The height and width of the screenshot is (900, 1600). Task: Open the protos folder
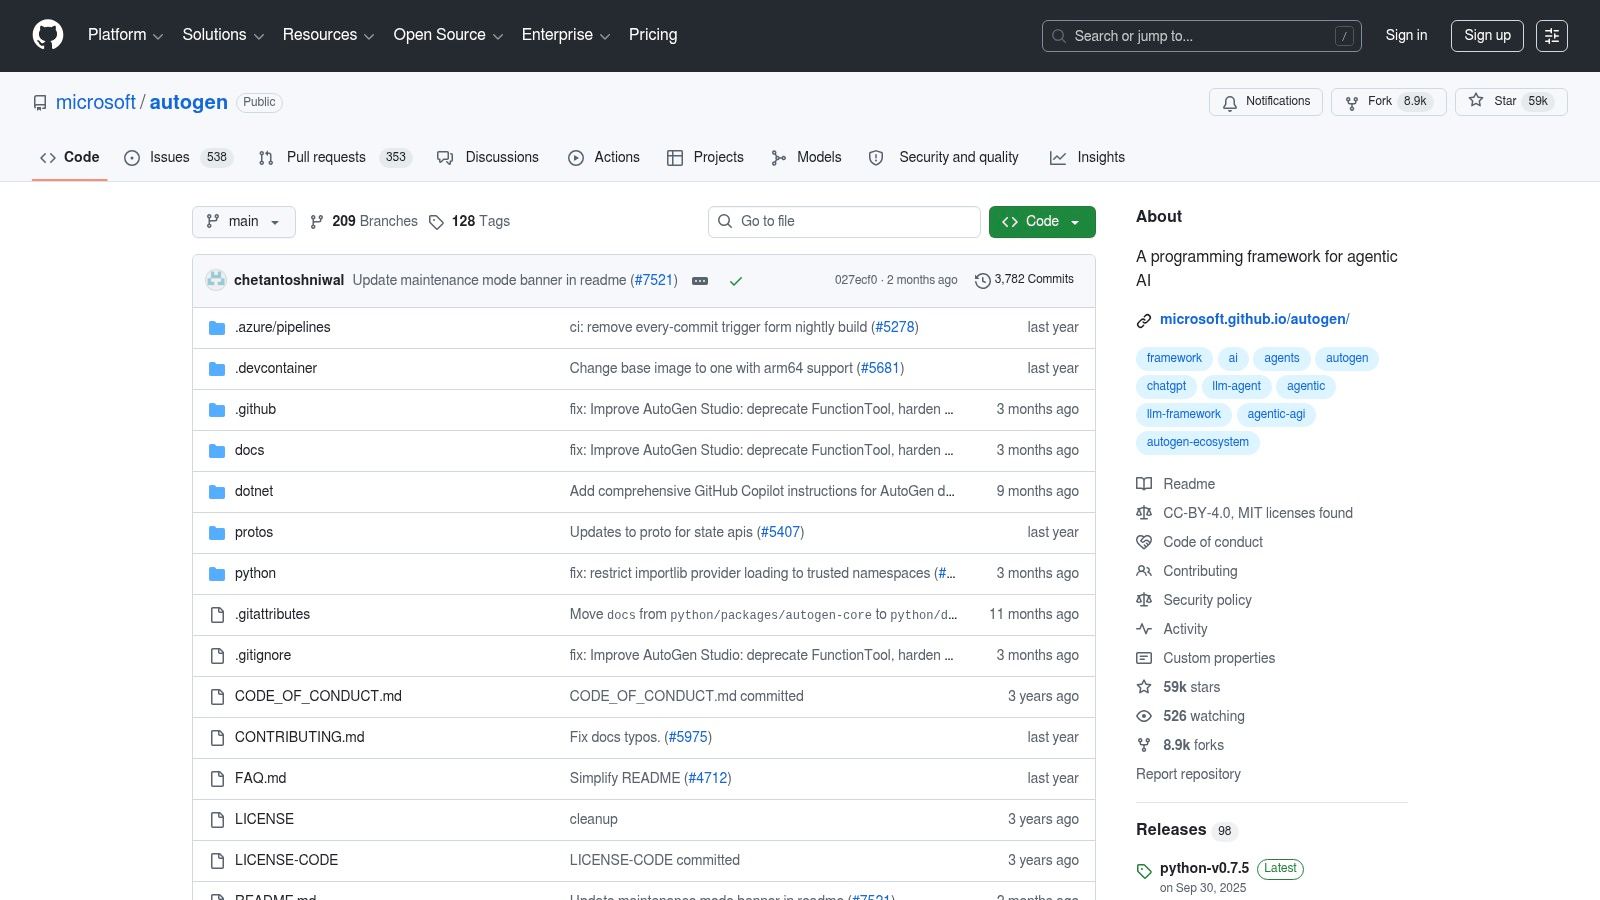coord(254,533)
